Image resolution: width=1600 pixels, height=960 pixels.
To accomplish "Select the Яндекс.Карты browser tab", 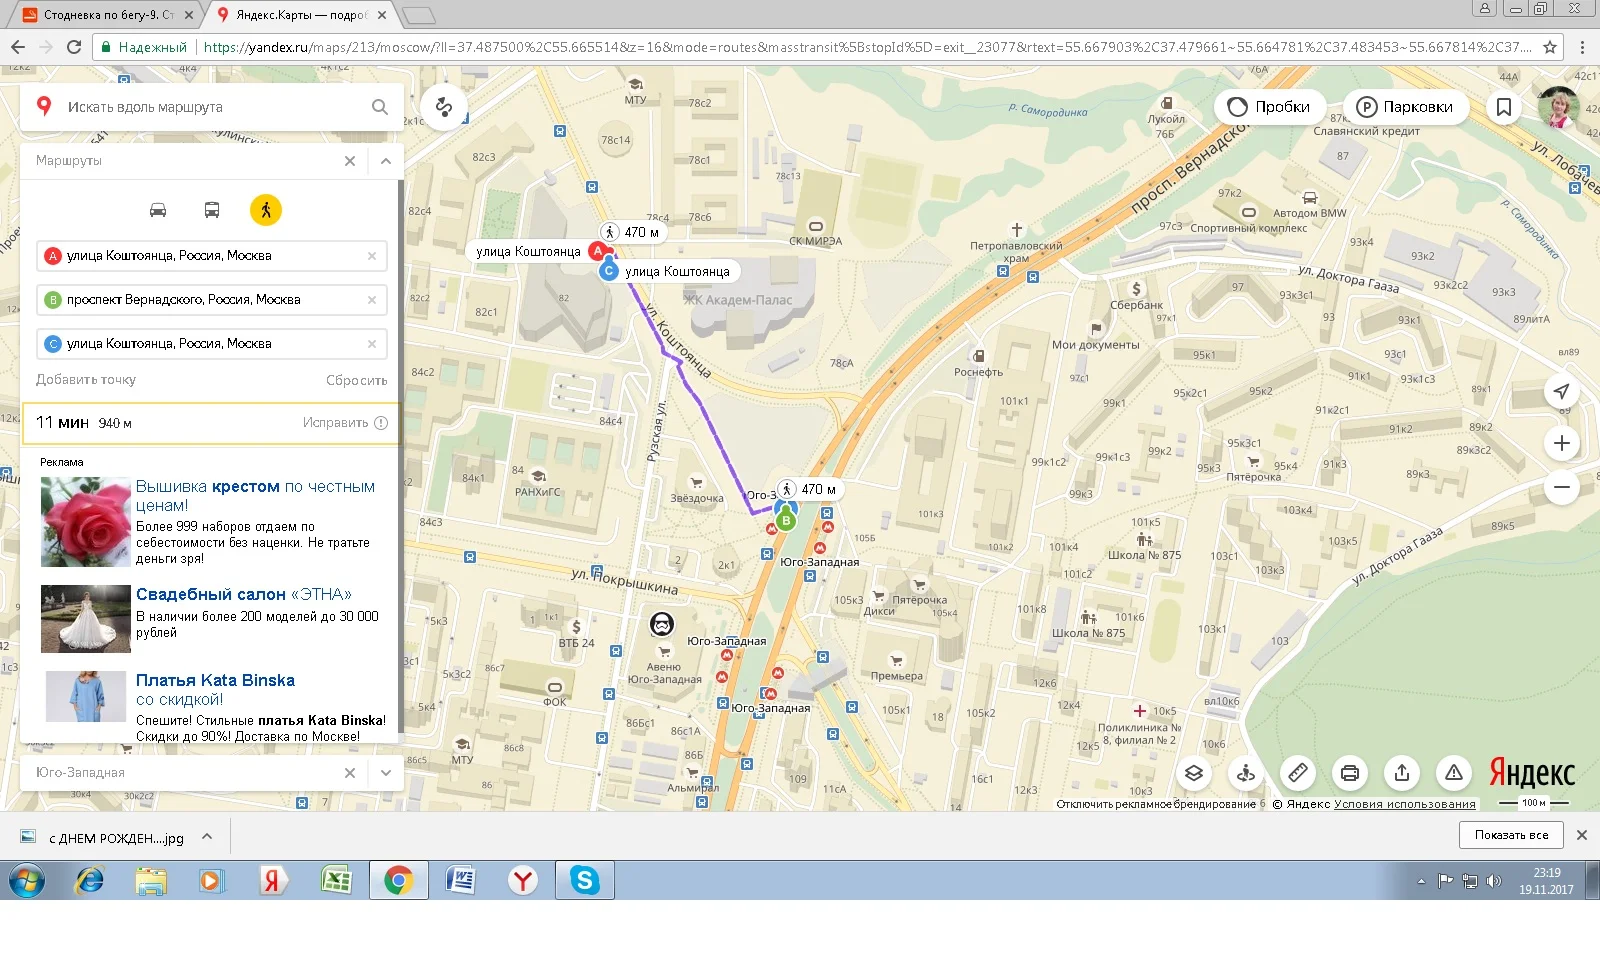I will tap(302, 15).
